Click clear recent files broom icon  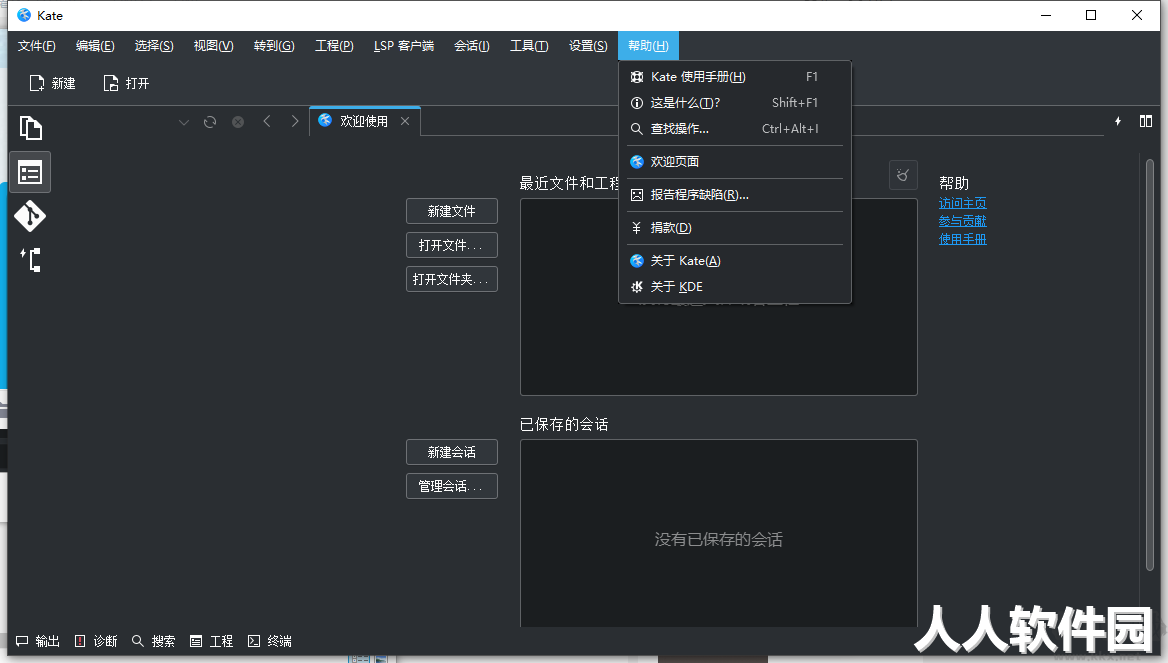(903, 175)
